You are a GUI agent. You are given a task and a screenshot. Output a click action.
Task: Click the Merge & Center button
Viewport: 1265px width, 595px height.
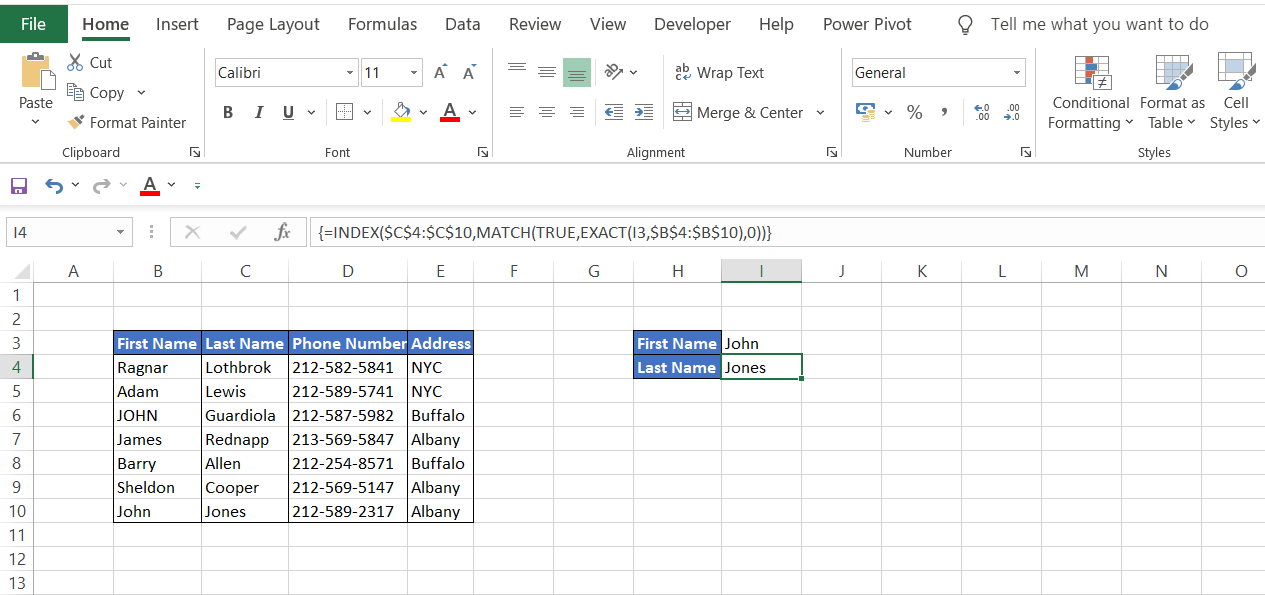(x=739, y=113)
